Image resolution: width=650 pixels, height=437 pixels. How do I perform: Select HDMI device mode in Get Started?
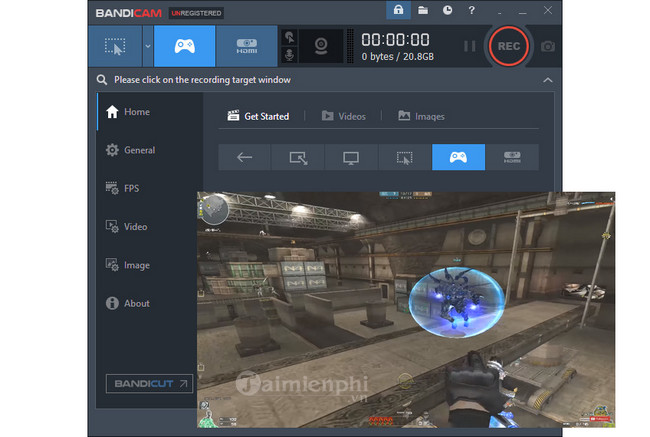point(512,157)
